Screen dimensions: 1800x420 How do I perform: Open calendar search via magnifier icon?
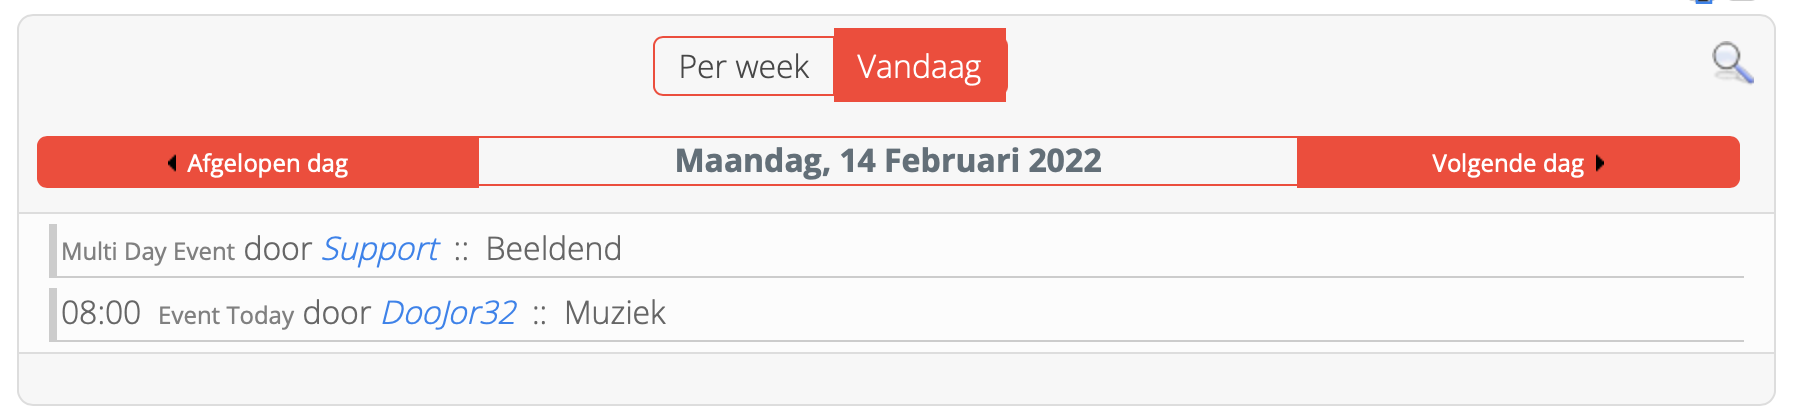pyautogui.click(x=1732, y=63)
